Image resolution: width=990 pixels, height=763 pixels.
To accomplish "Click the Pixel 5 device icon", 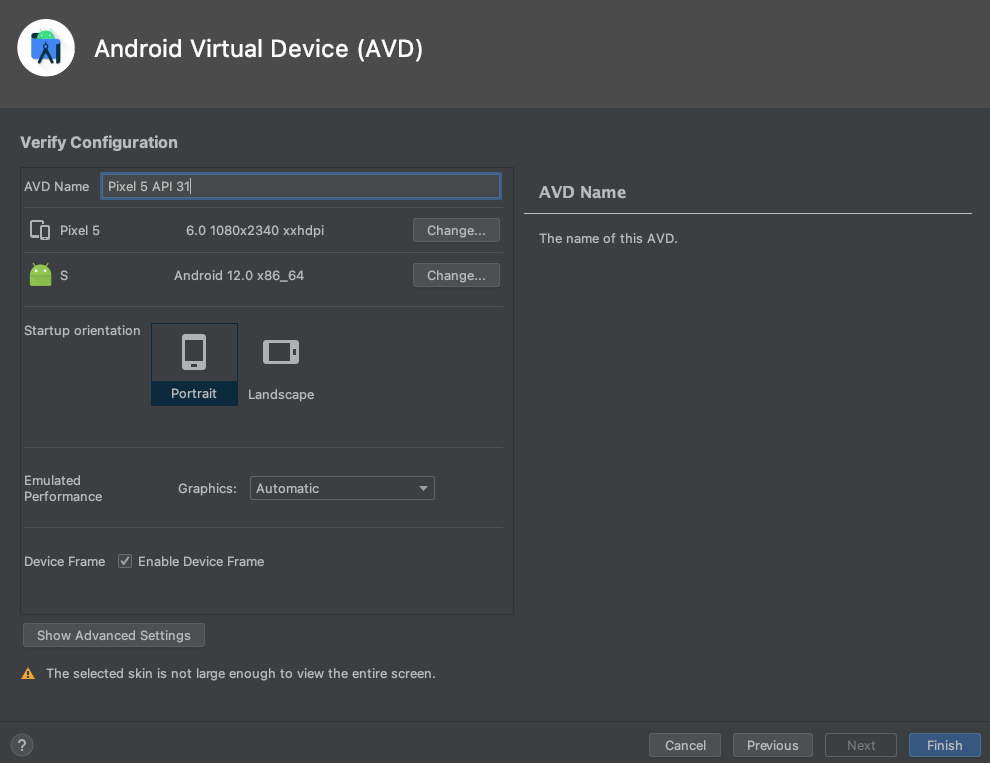I will [x=40, y=230].
